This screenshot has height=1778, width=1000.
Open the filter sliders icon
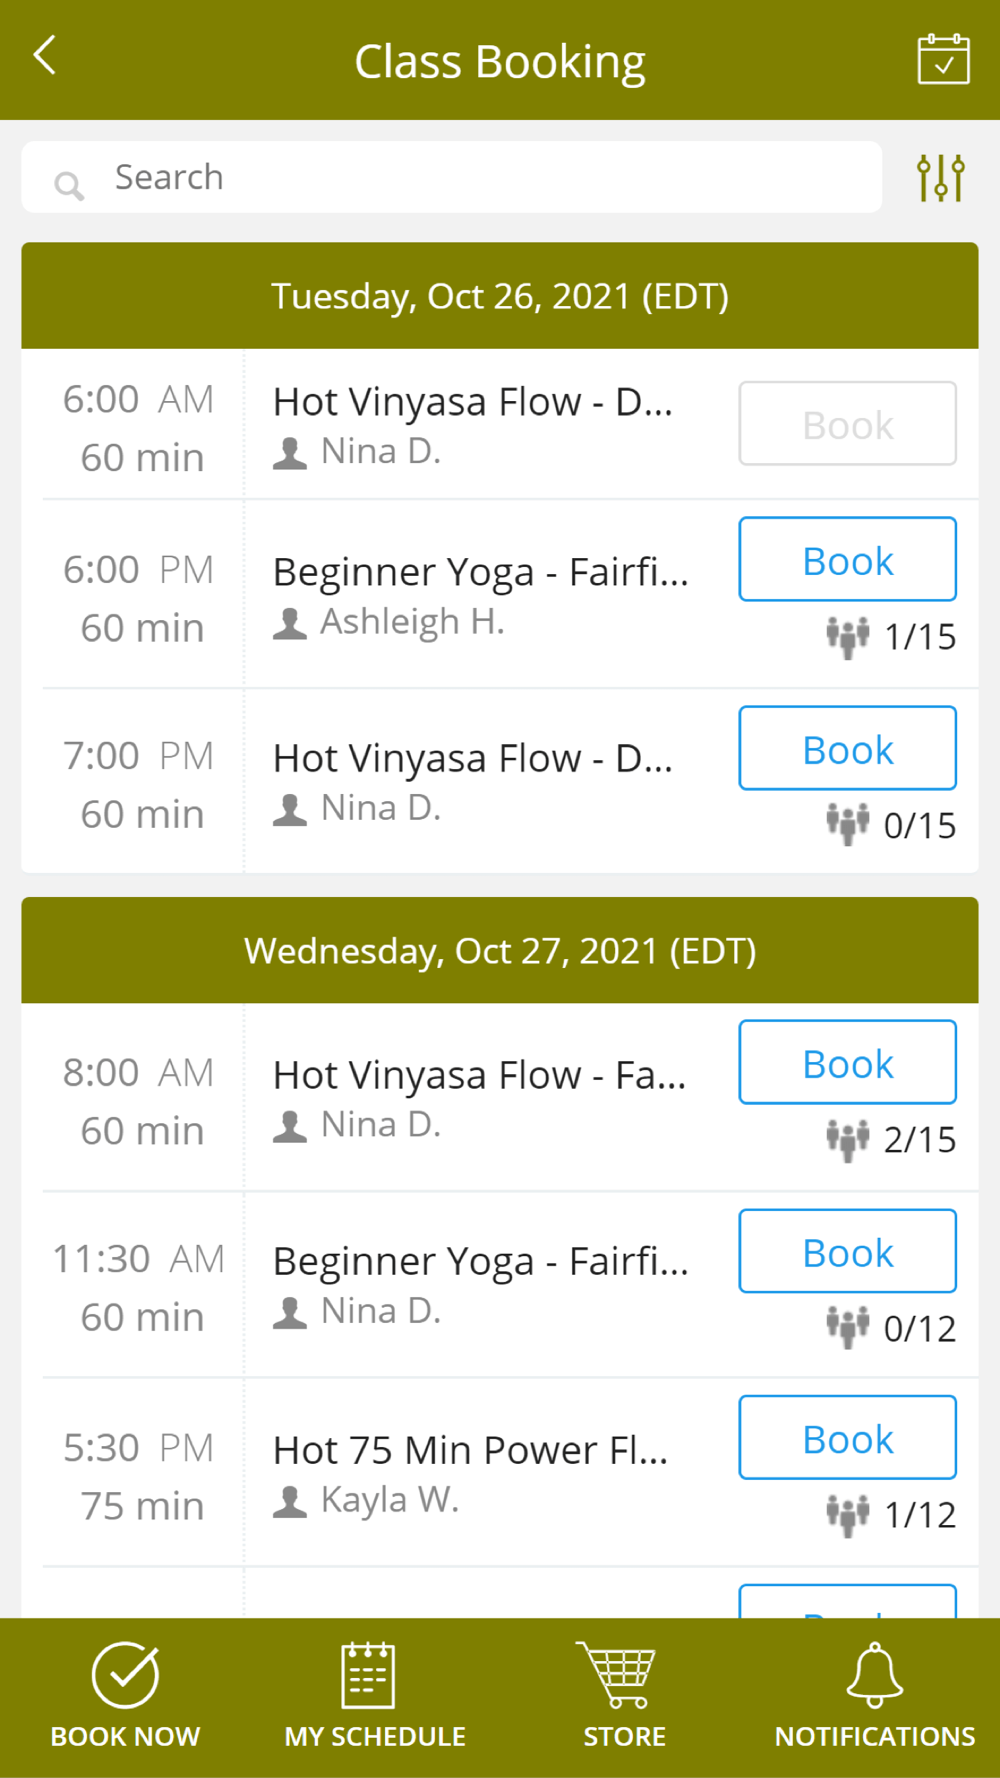pos(941,178)
